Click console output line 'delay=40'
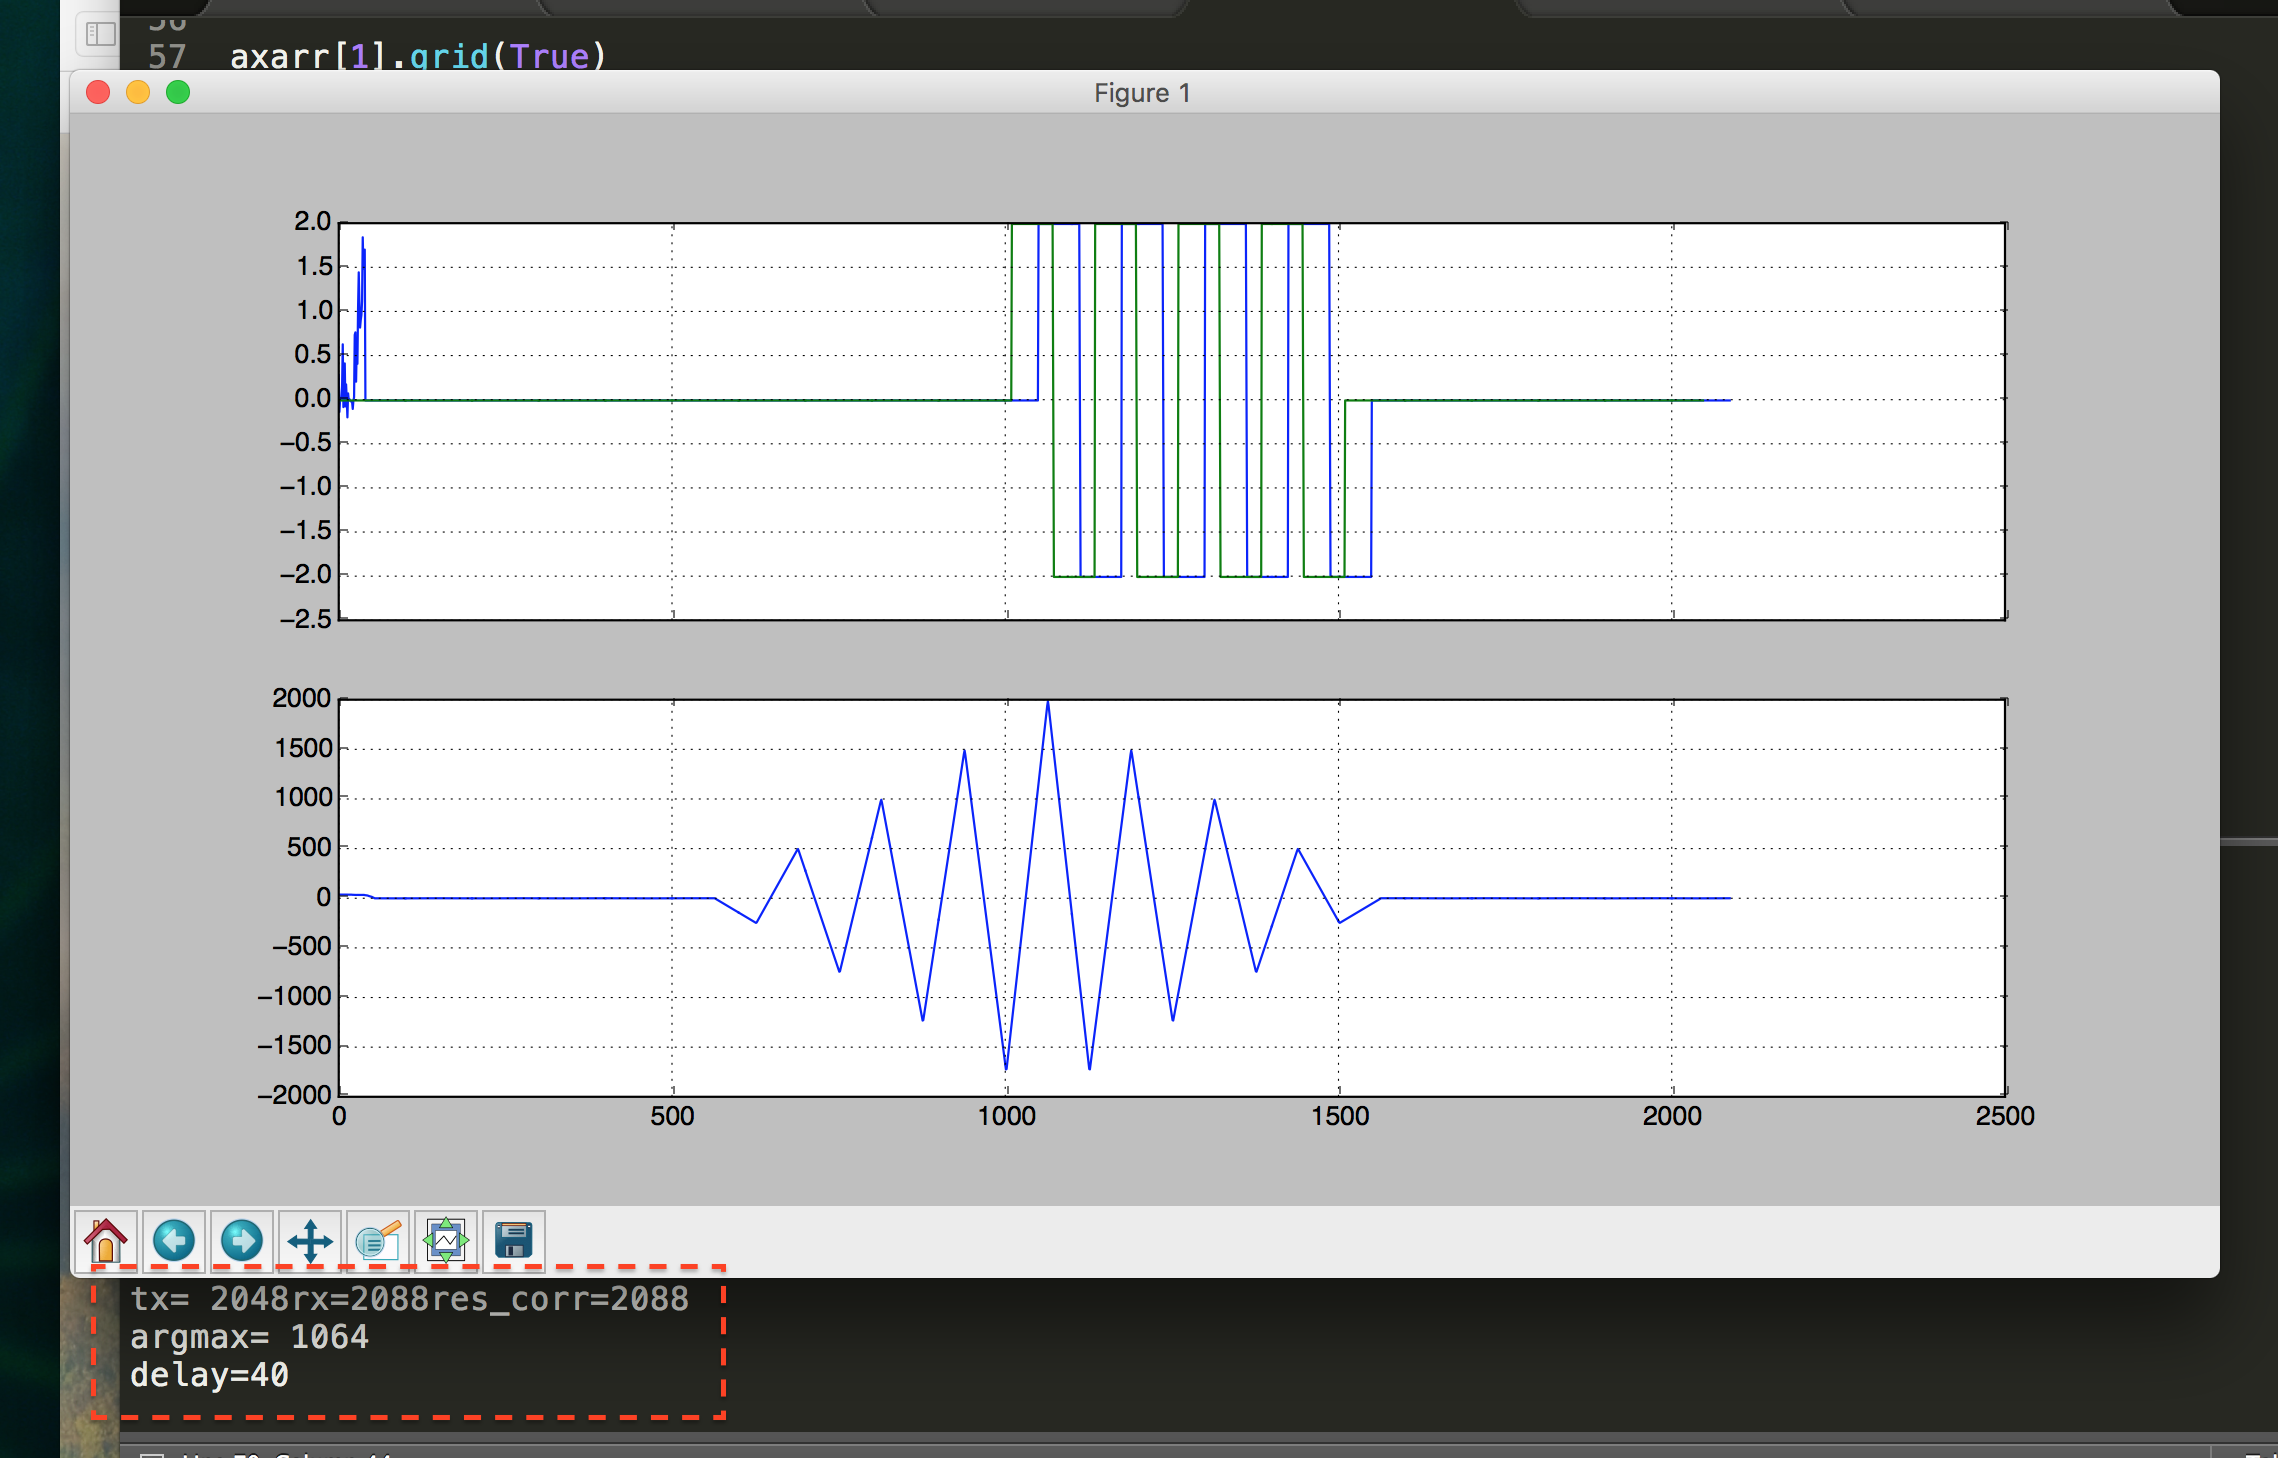2278x1458 pixels. [x=209, y=1375]
